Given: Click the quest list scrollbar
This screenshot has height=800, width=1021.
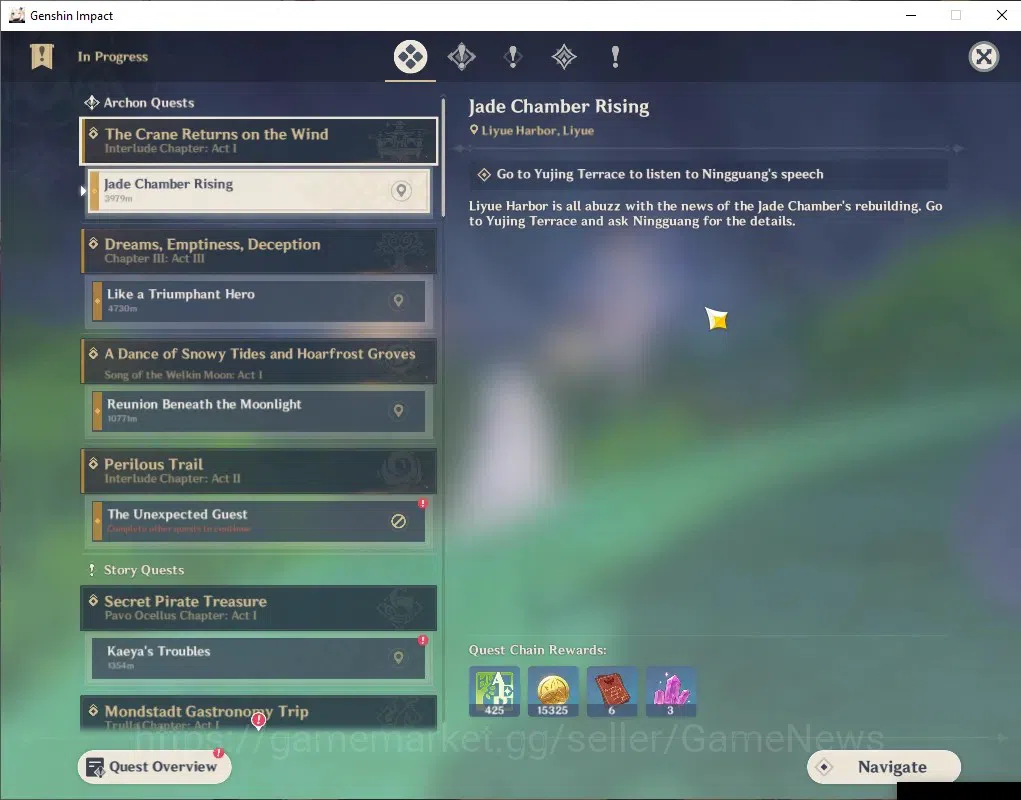Looking at the screenshot, I should point(443,157).
